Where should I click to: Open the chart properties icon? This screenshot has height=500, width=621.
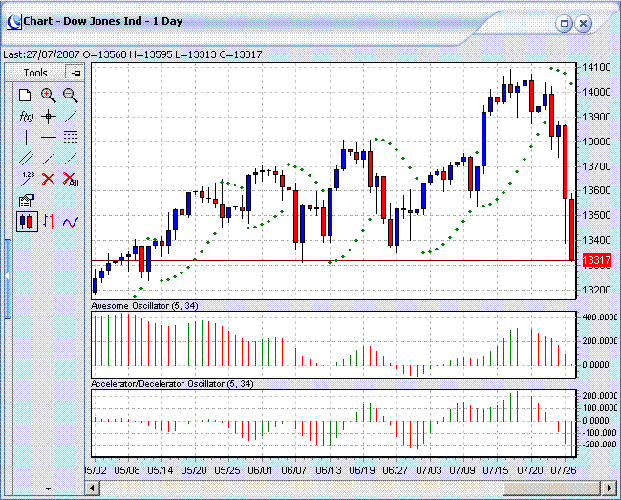(x=26, y=200)
